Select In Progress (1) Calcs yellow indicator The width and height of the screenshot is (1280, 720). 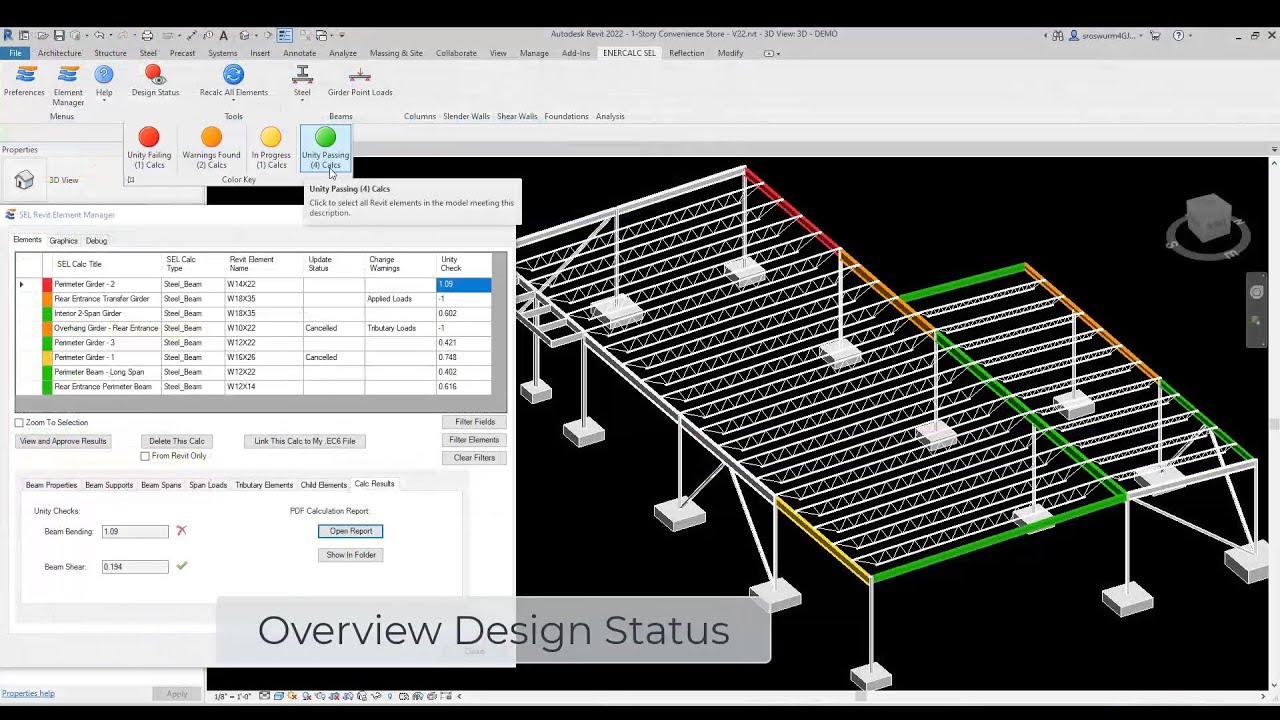(271, 148)
